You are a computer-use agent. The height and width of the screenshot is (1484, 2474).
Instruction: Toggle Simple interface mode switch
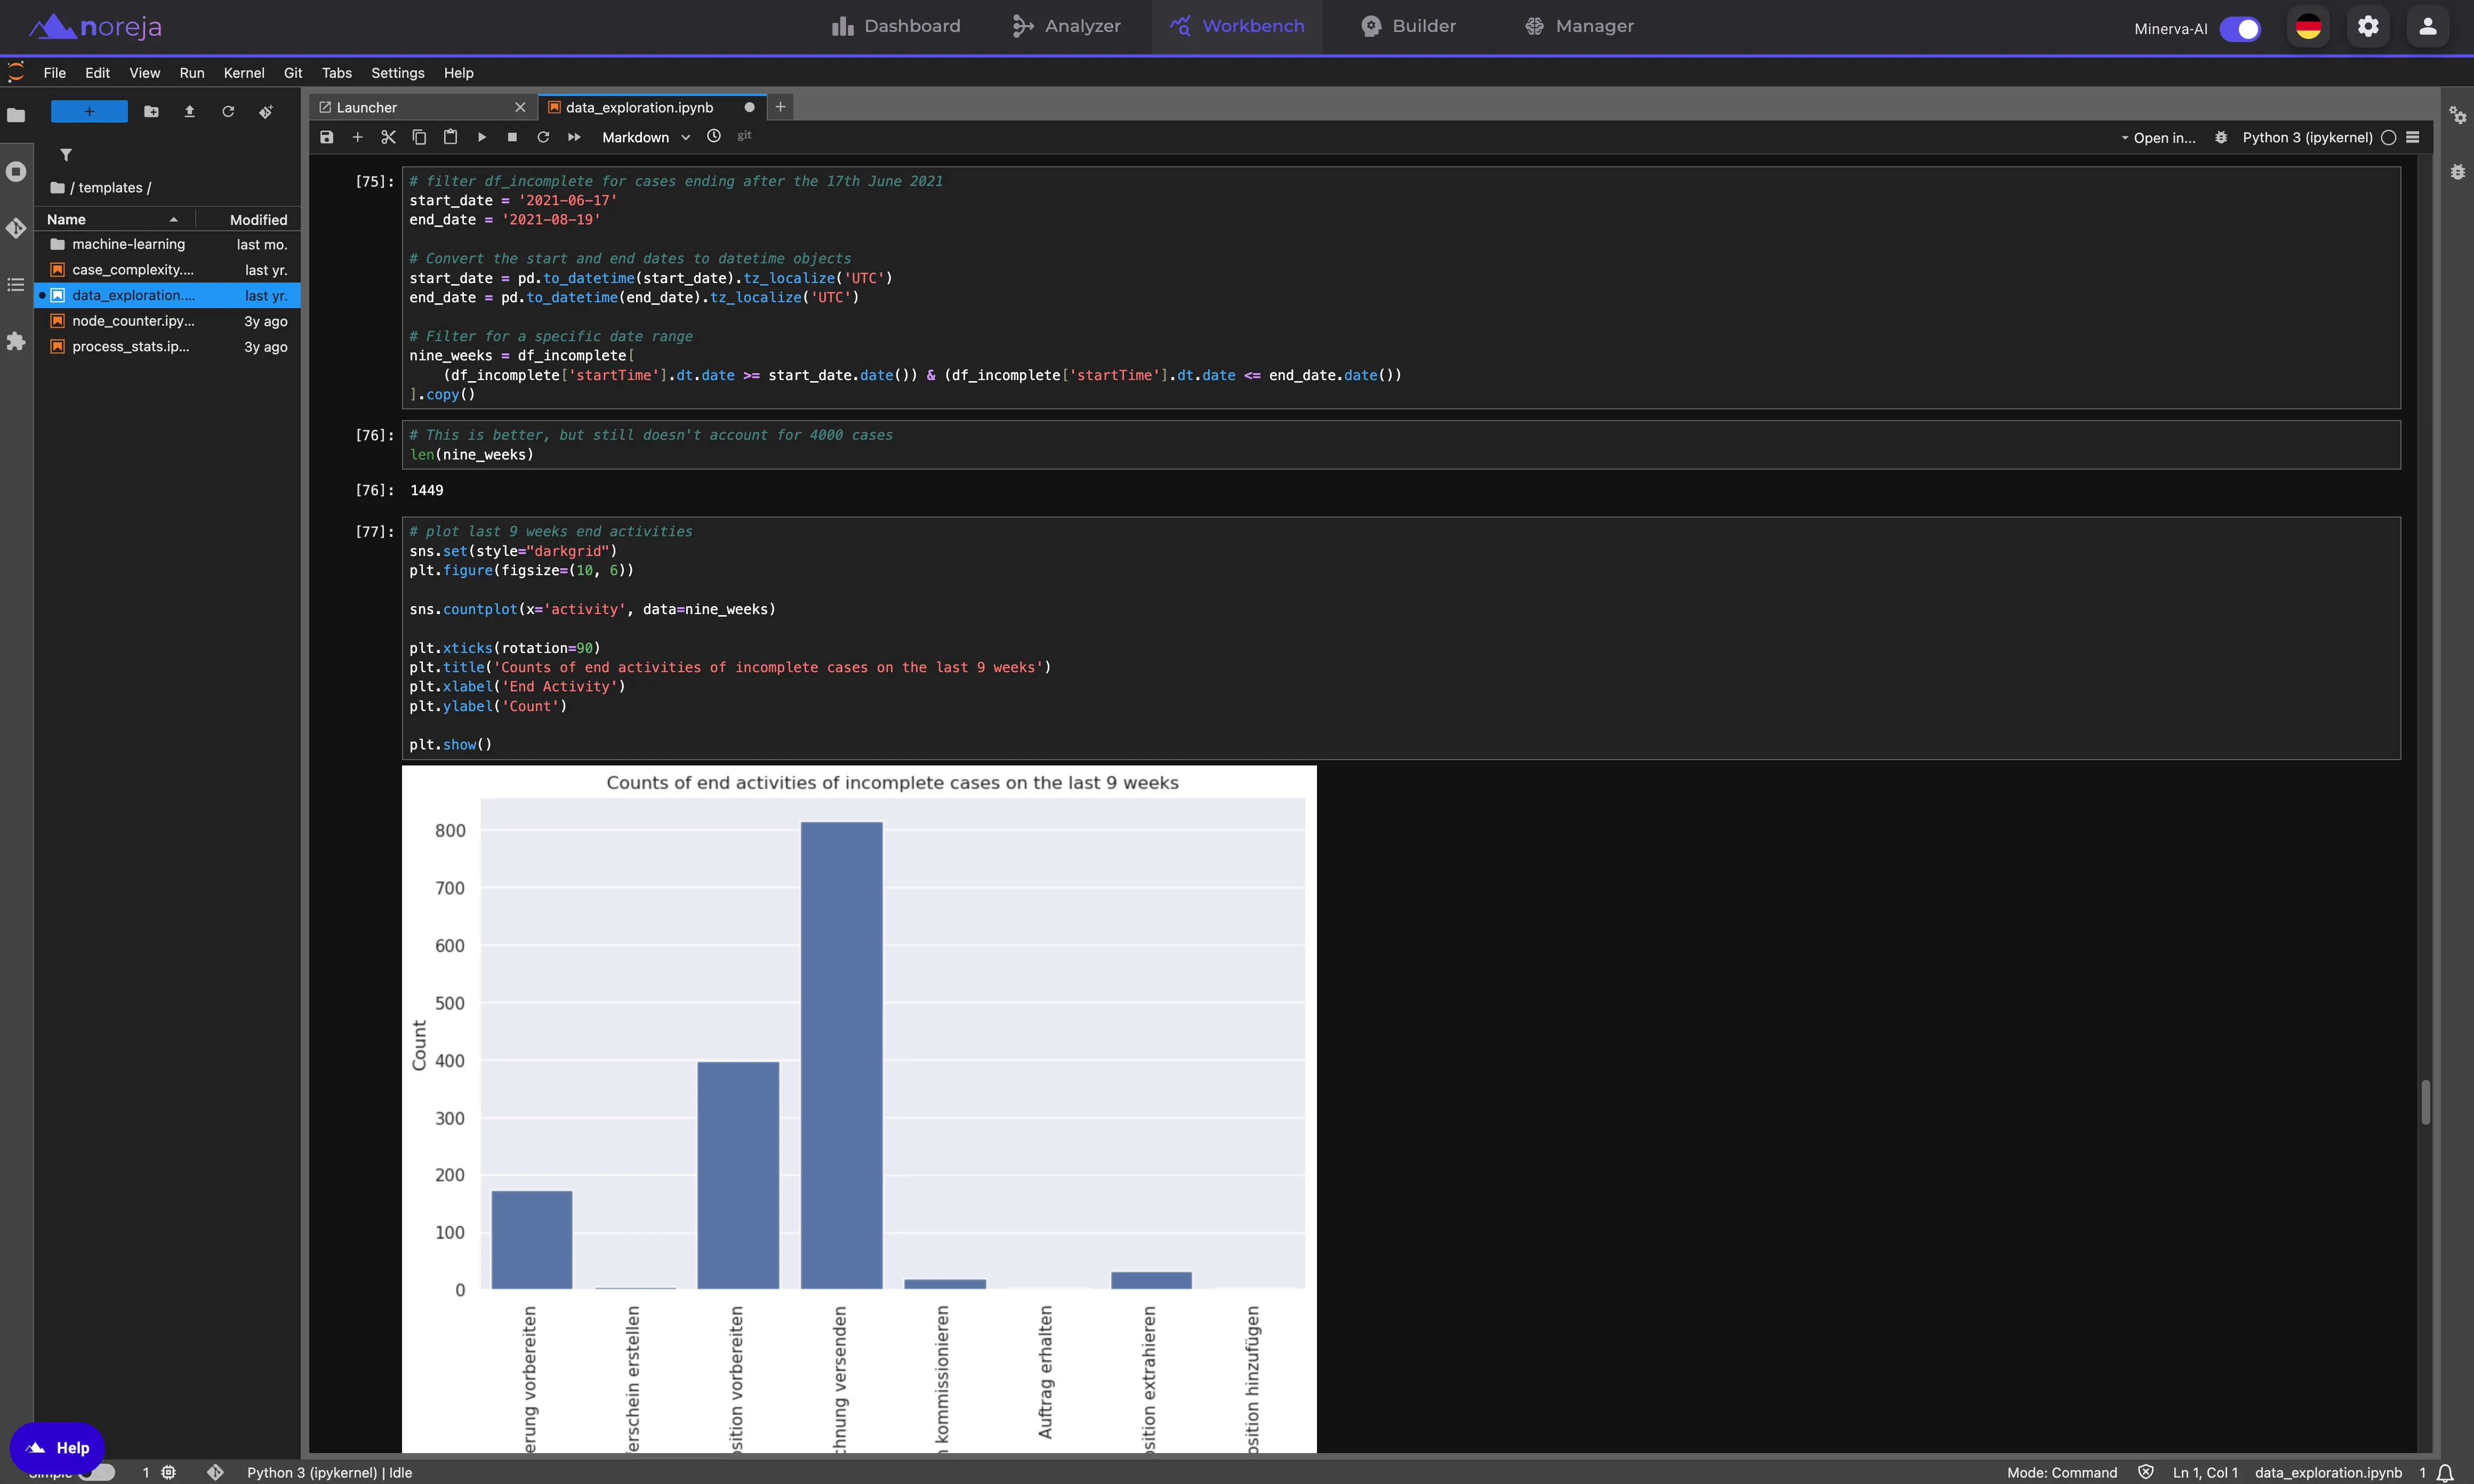97,1473
